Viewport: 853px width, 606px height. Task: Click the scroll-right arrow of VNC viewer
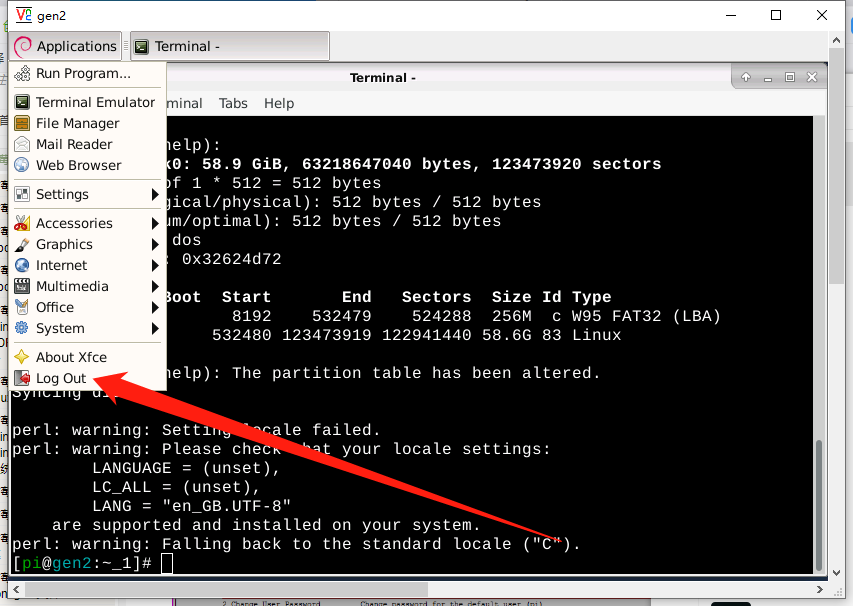pos(820,589)
